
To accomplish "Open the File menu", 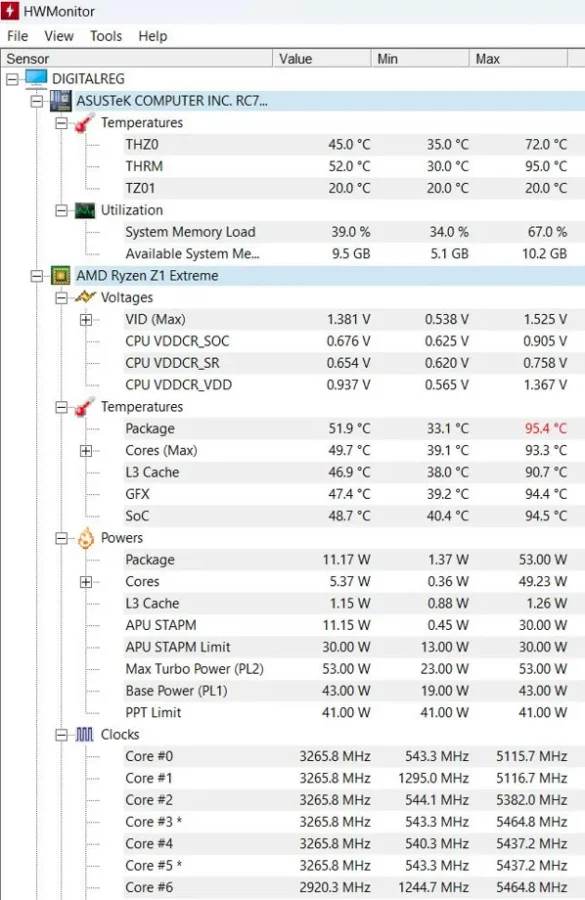I will (x=17, y=36).
